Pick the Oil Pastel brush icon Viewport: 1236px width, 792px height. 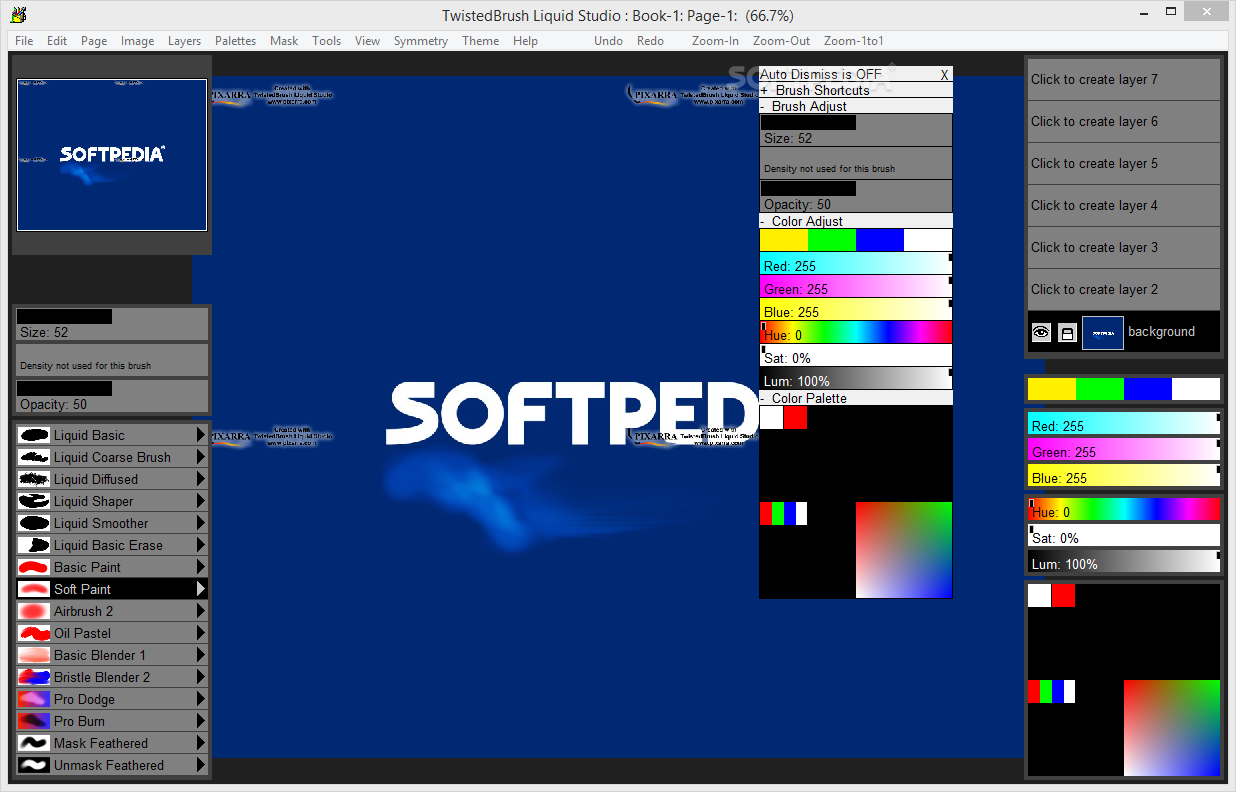pyautogui.click(x=34, y=633)
